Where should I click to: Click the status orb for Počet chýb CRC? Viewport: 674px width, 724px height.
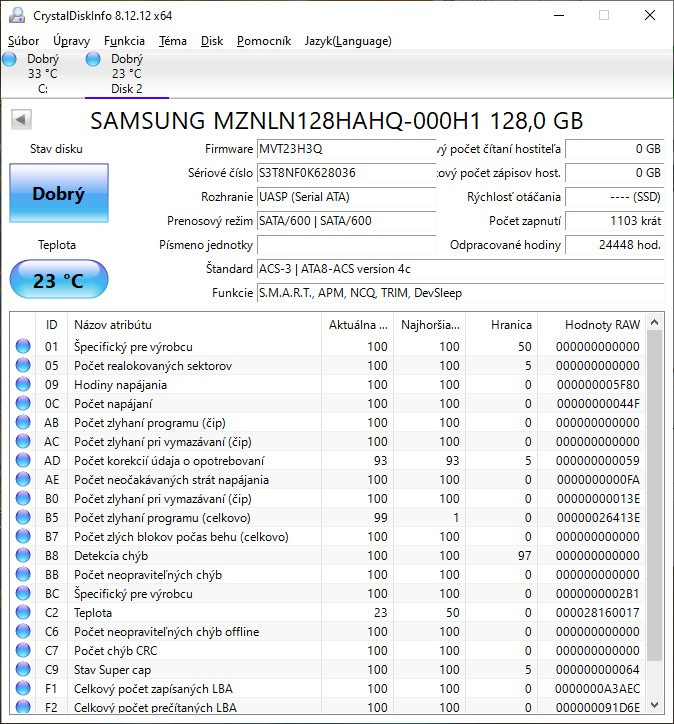pos(23,650)
